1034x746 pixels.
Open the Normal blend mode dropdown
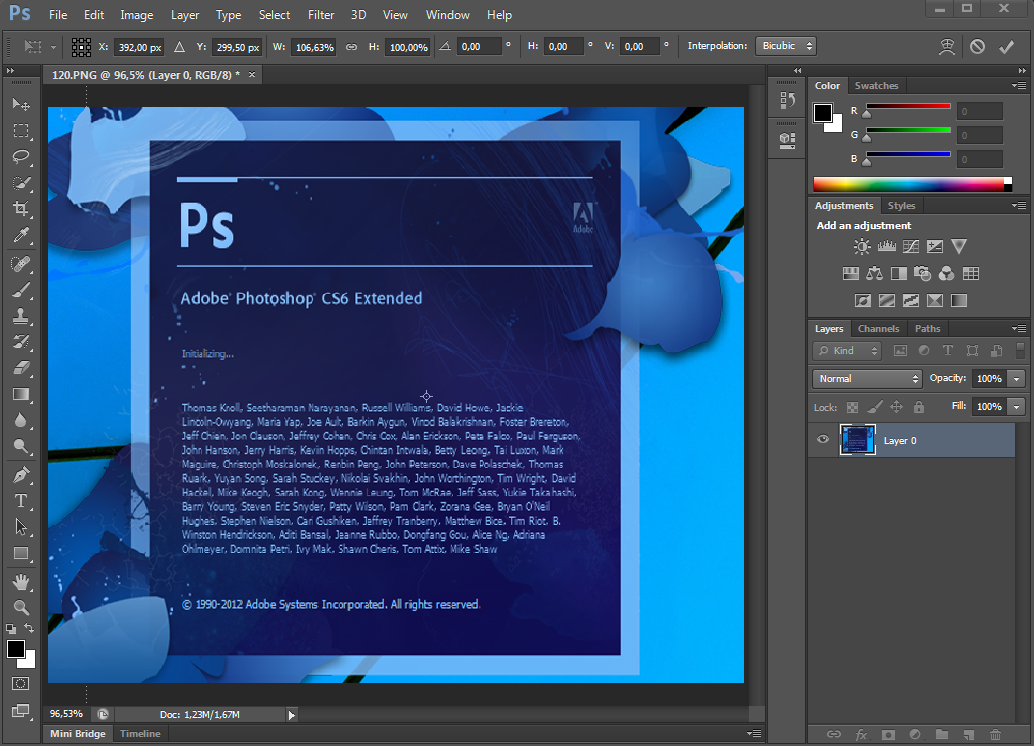867,379
